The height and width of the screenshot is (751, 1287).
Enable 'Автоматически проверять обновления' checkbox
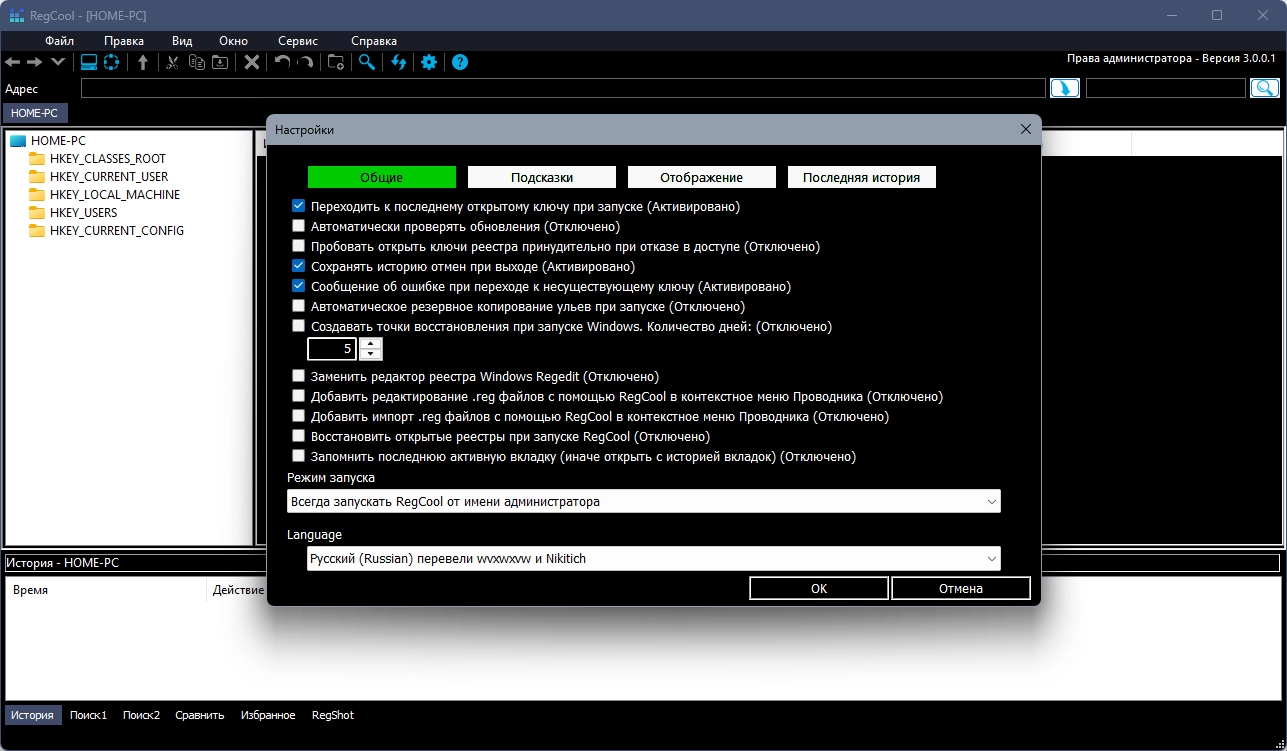tap(298, 227)
